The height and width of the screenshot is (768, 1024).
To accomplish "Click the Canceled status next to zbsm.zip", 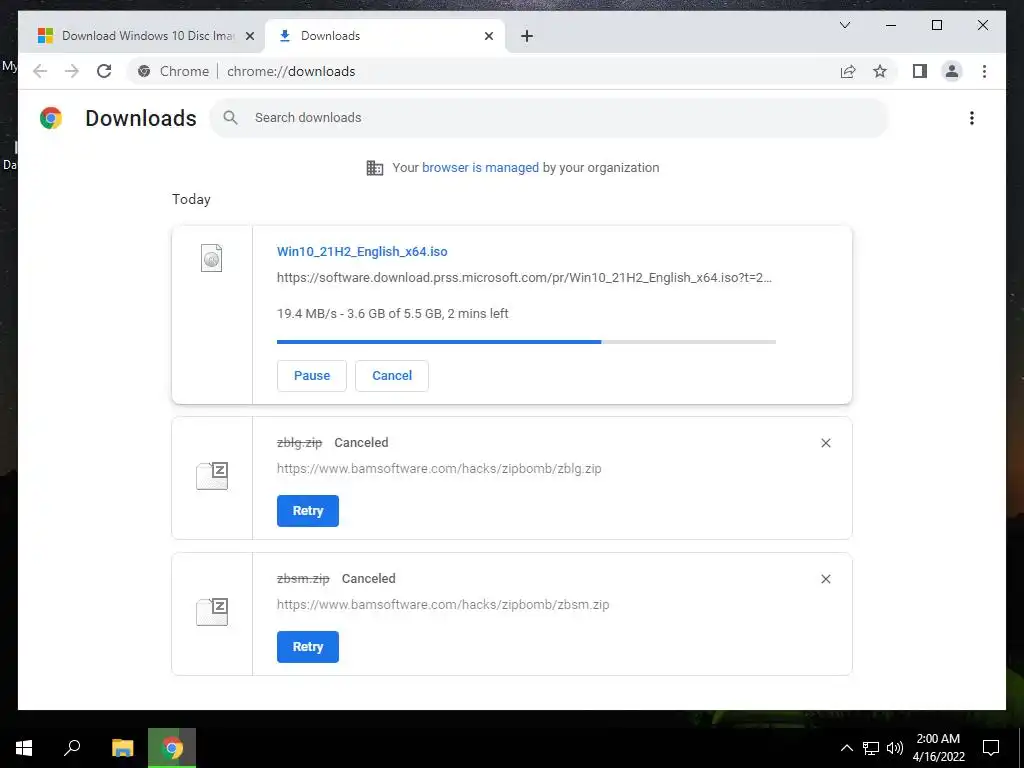I will tap(368, 578).
